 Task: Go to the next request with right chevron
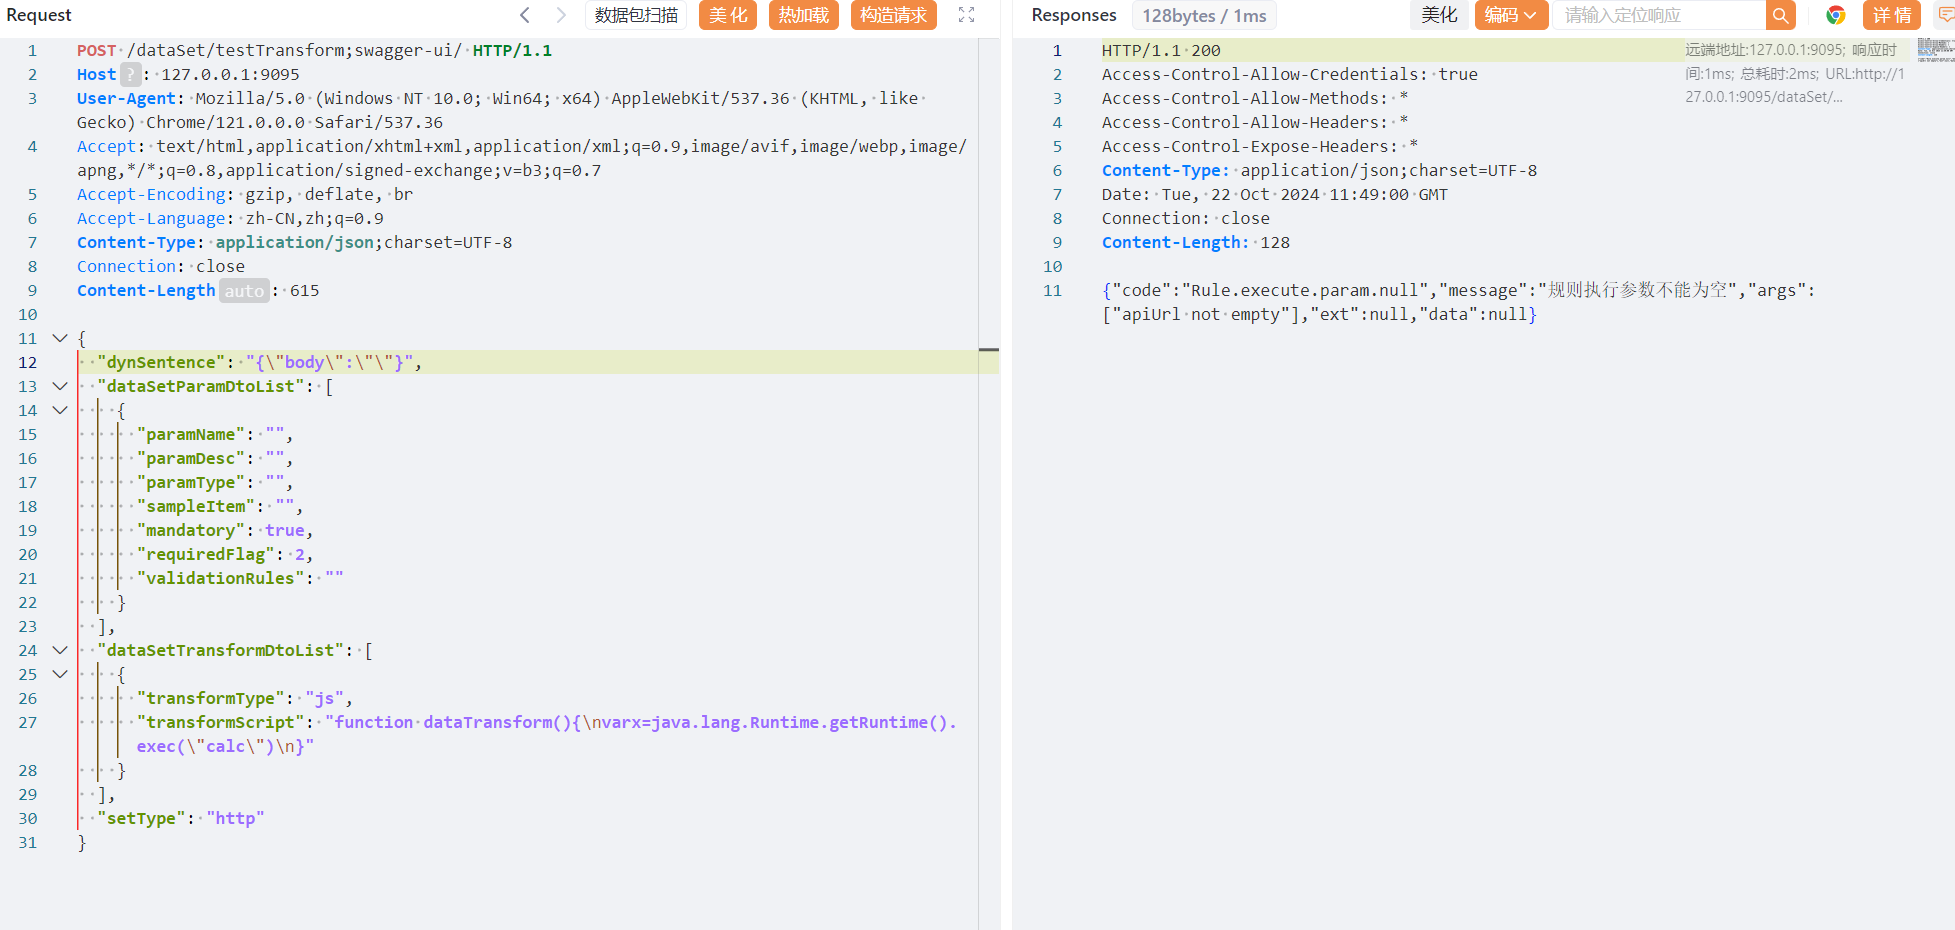pyautogui.click(x=561, y=15)
